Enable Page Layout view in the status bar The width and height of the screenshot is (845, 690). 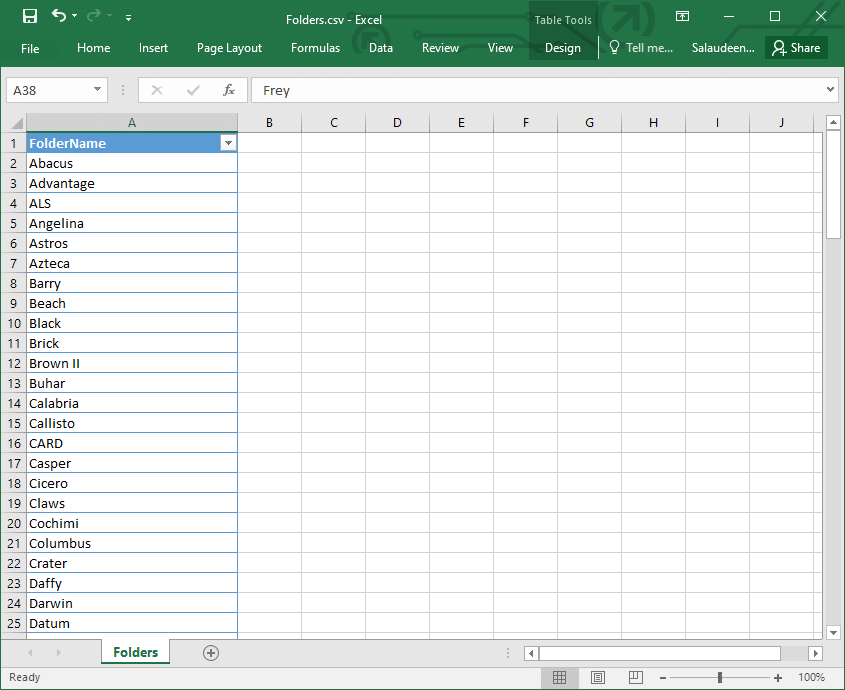tap(598, 677)
